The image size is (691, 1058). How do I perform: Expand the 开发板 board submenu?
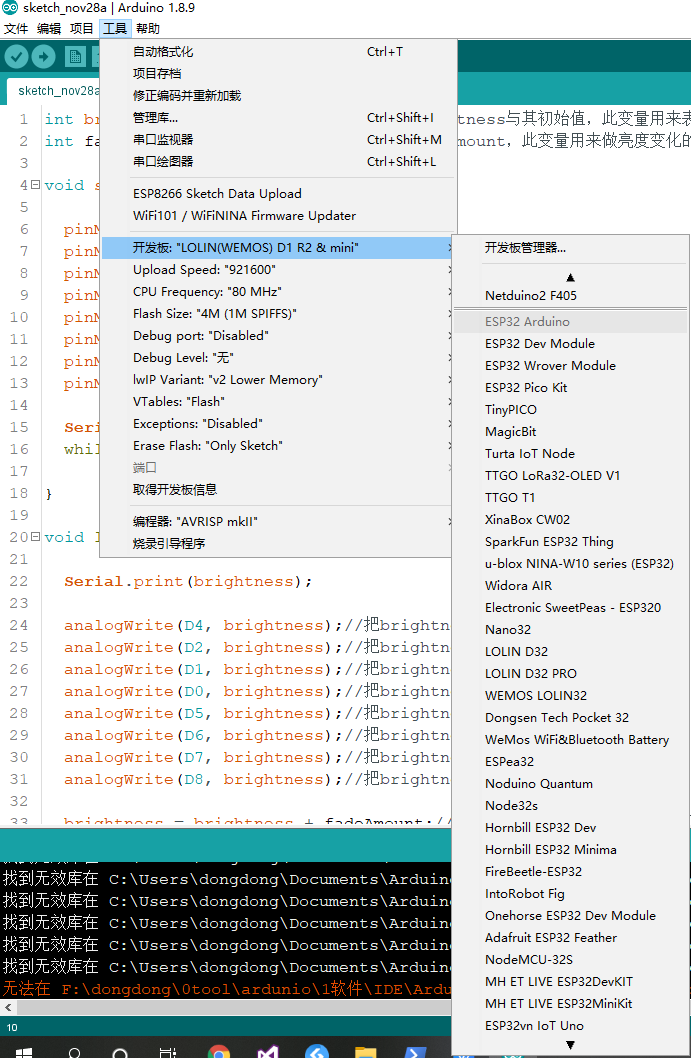278,248
